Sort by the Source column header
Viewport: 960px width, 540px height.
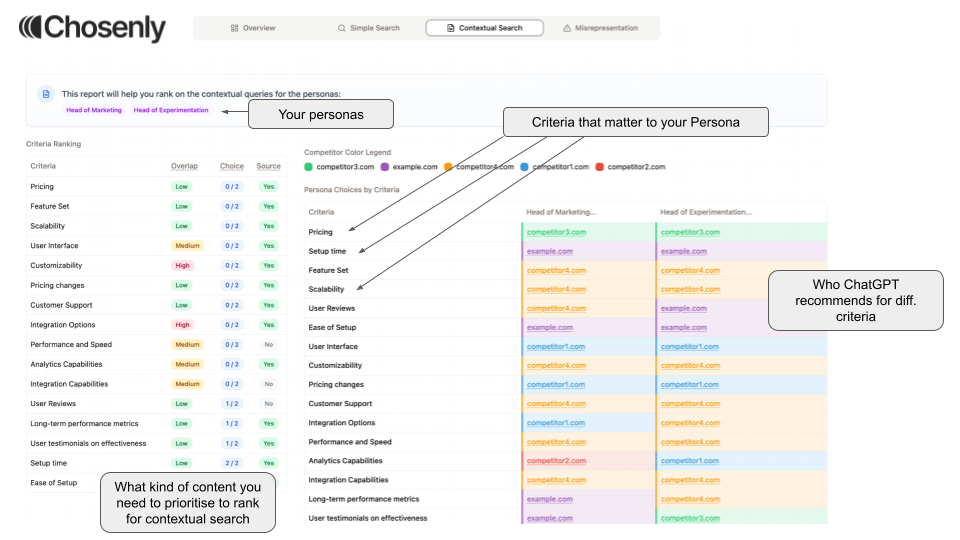pyautogui.click(x=268, y=166)
